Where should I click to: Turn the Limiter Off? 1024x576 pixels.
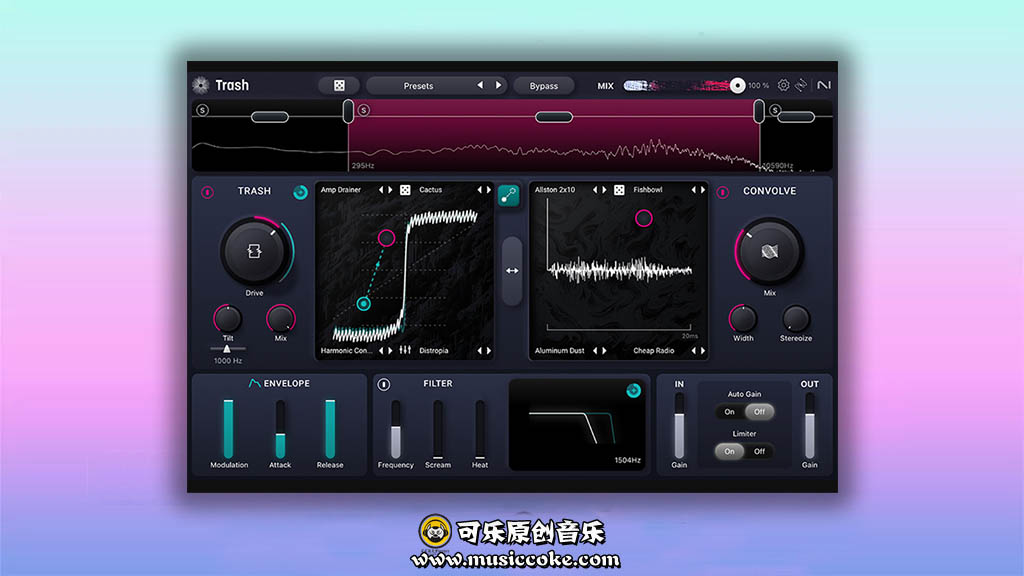(759, 451)
